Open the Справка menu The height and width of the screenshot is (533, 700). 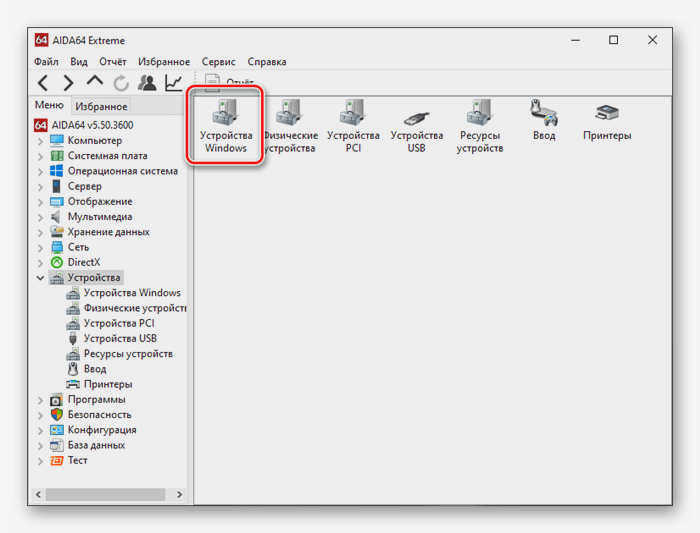(267, 62)
